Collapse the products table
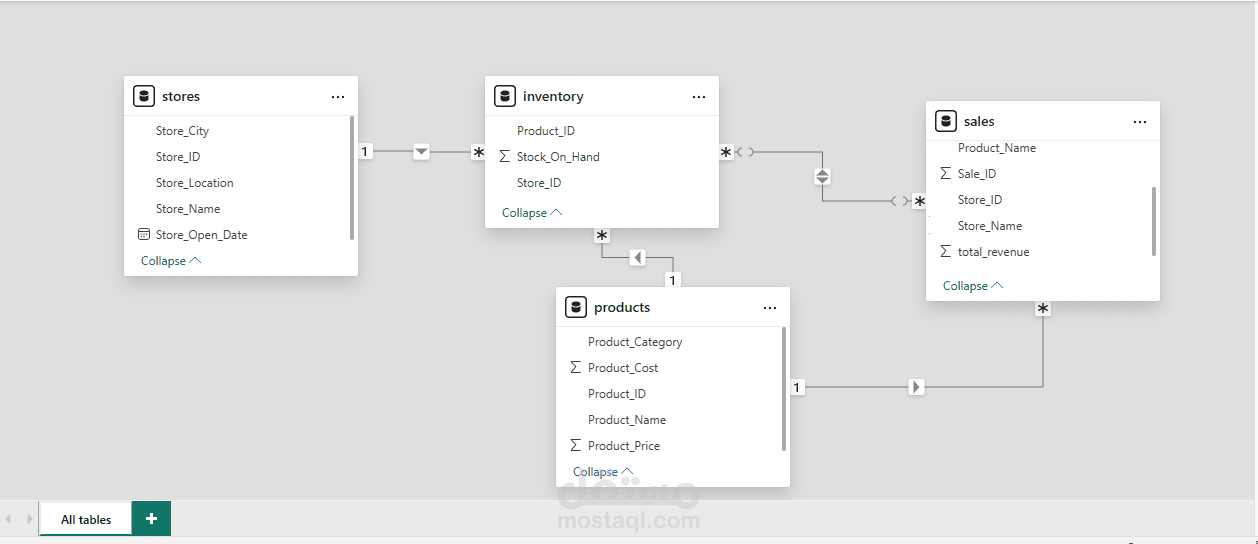Viewport: 1258px width, 544px height. 603,472
